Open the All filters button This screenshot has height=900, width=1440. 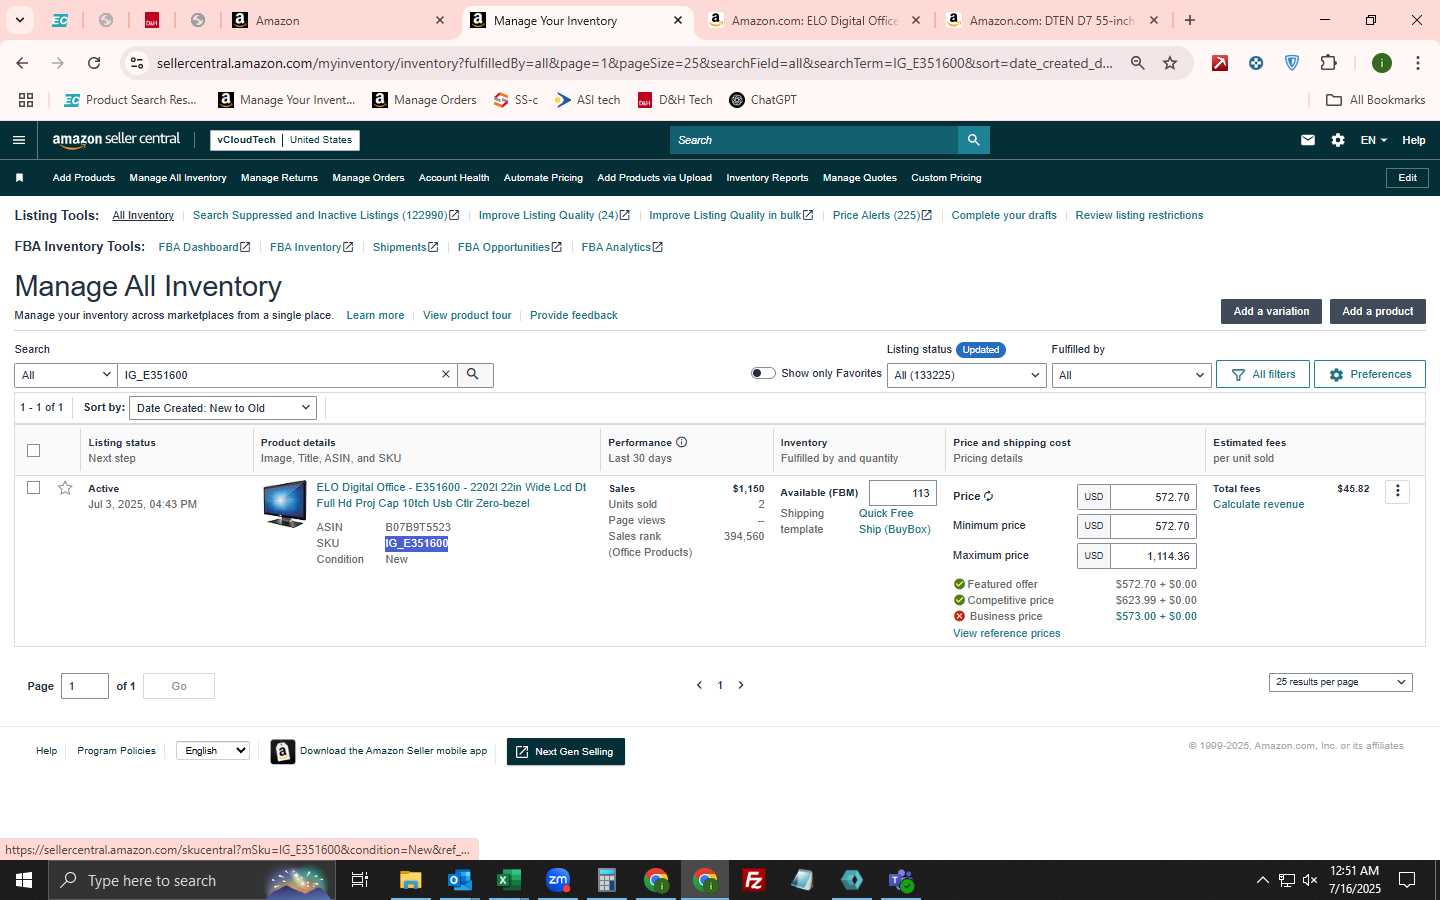(1263, 374)
